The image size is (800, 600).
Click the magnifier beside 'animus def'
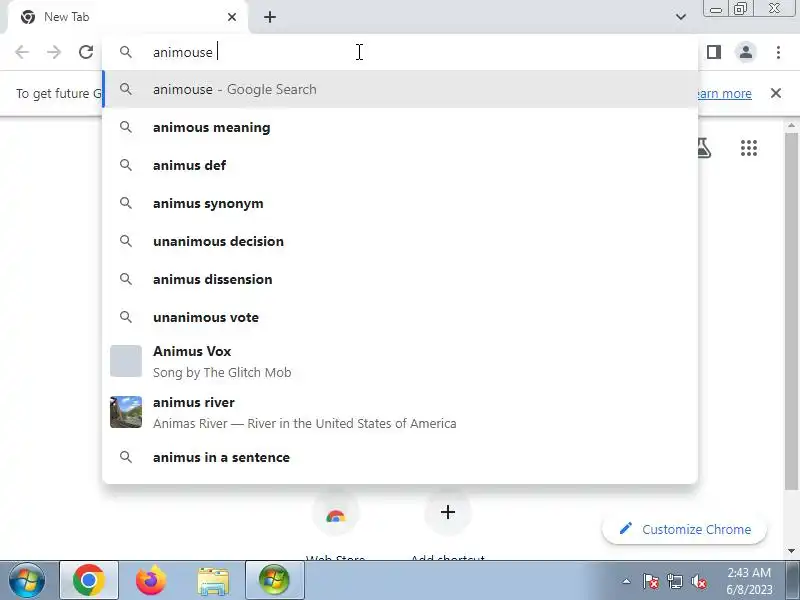(126, 165)
